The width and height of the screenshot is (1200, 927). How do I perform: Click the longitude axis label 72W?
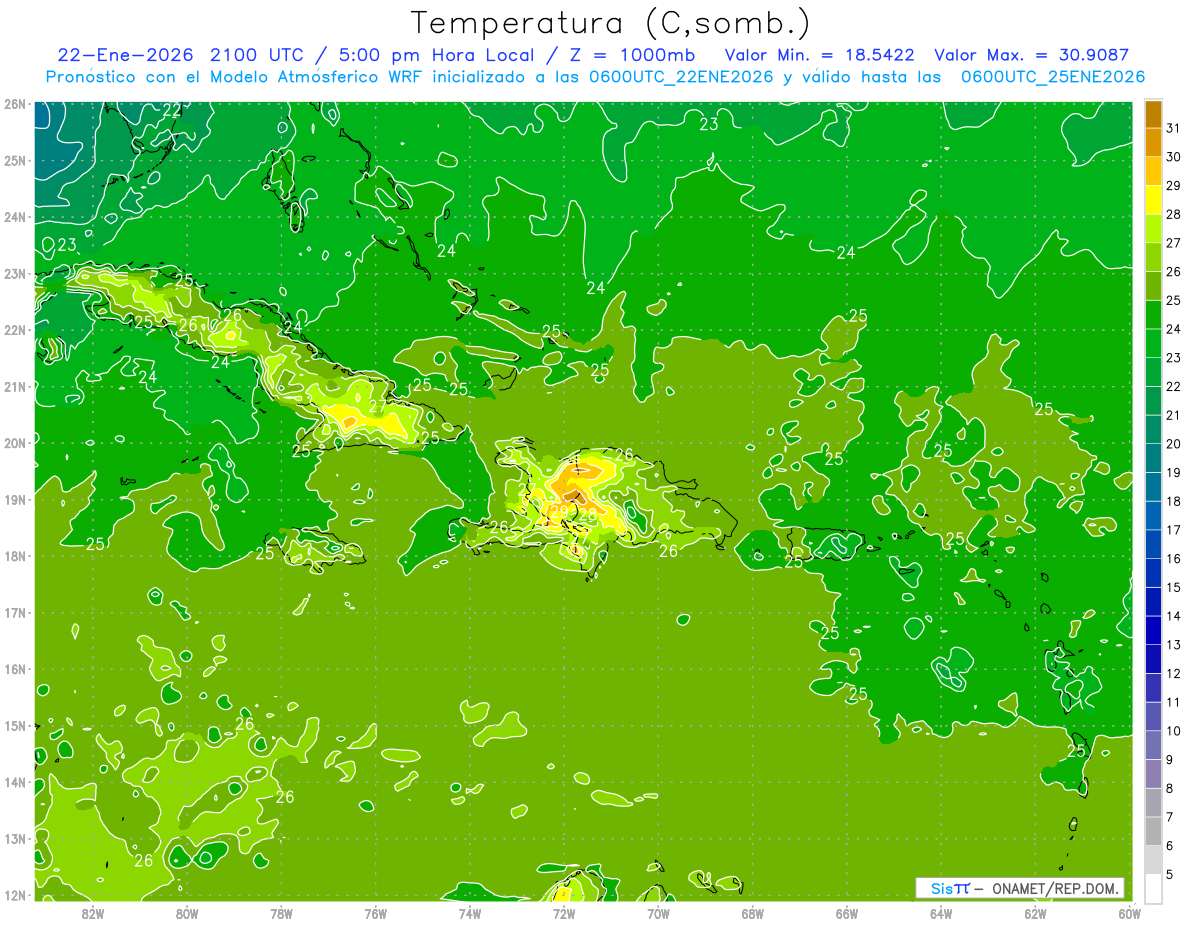tap(563, 913)
